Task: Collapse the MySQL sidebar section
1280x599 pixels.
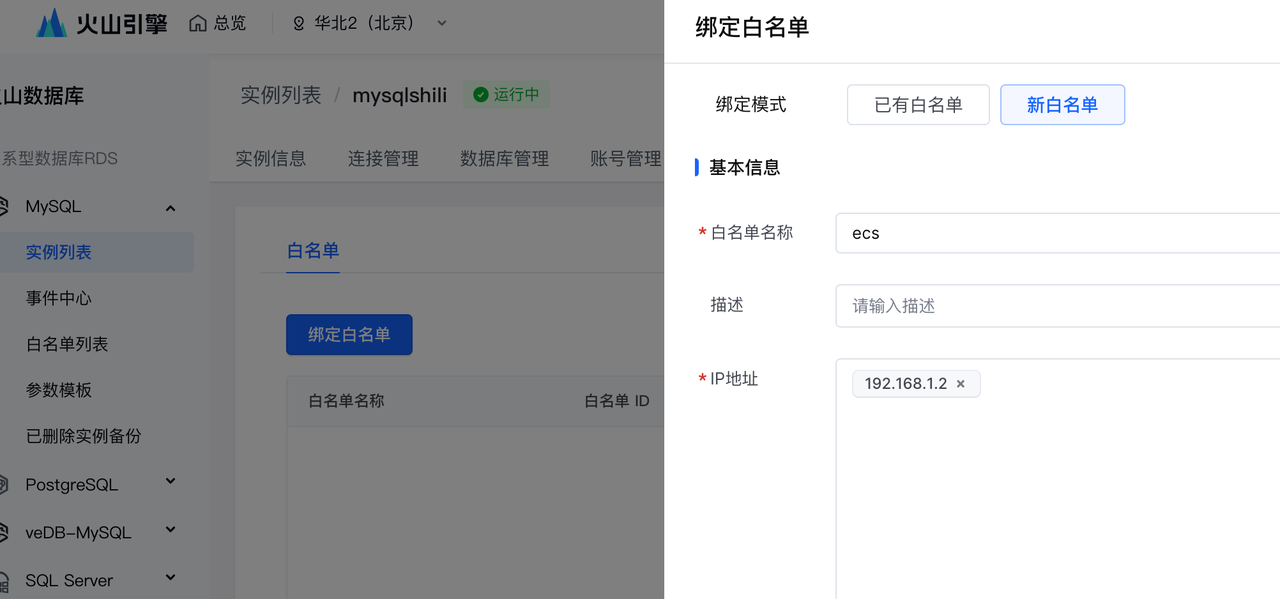Action: click(x=170, y=208)
